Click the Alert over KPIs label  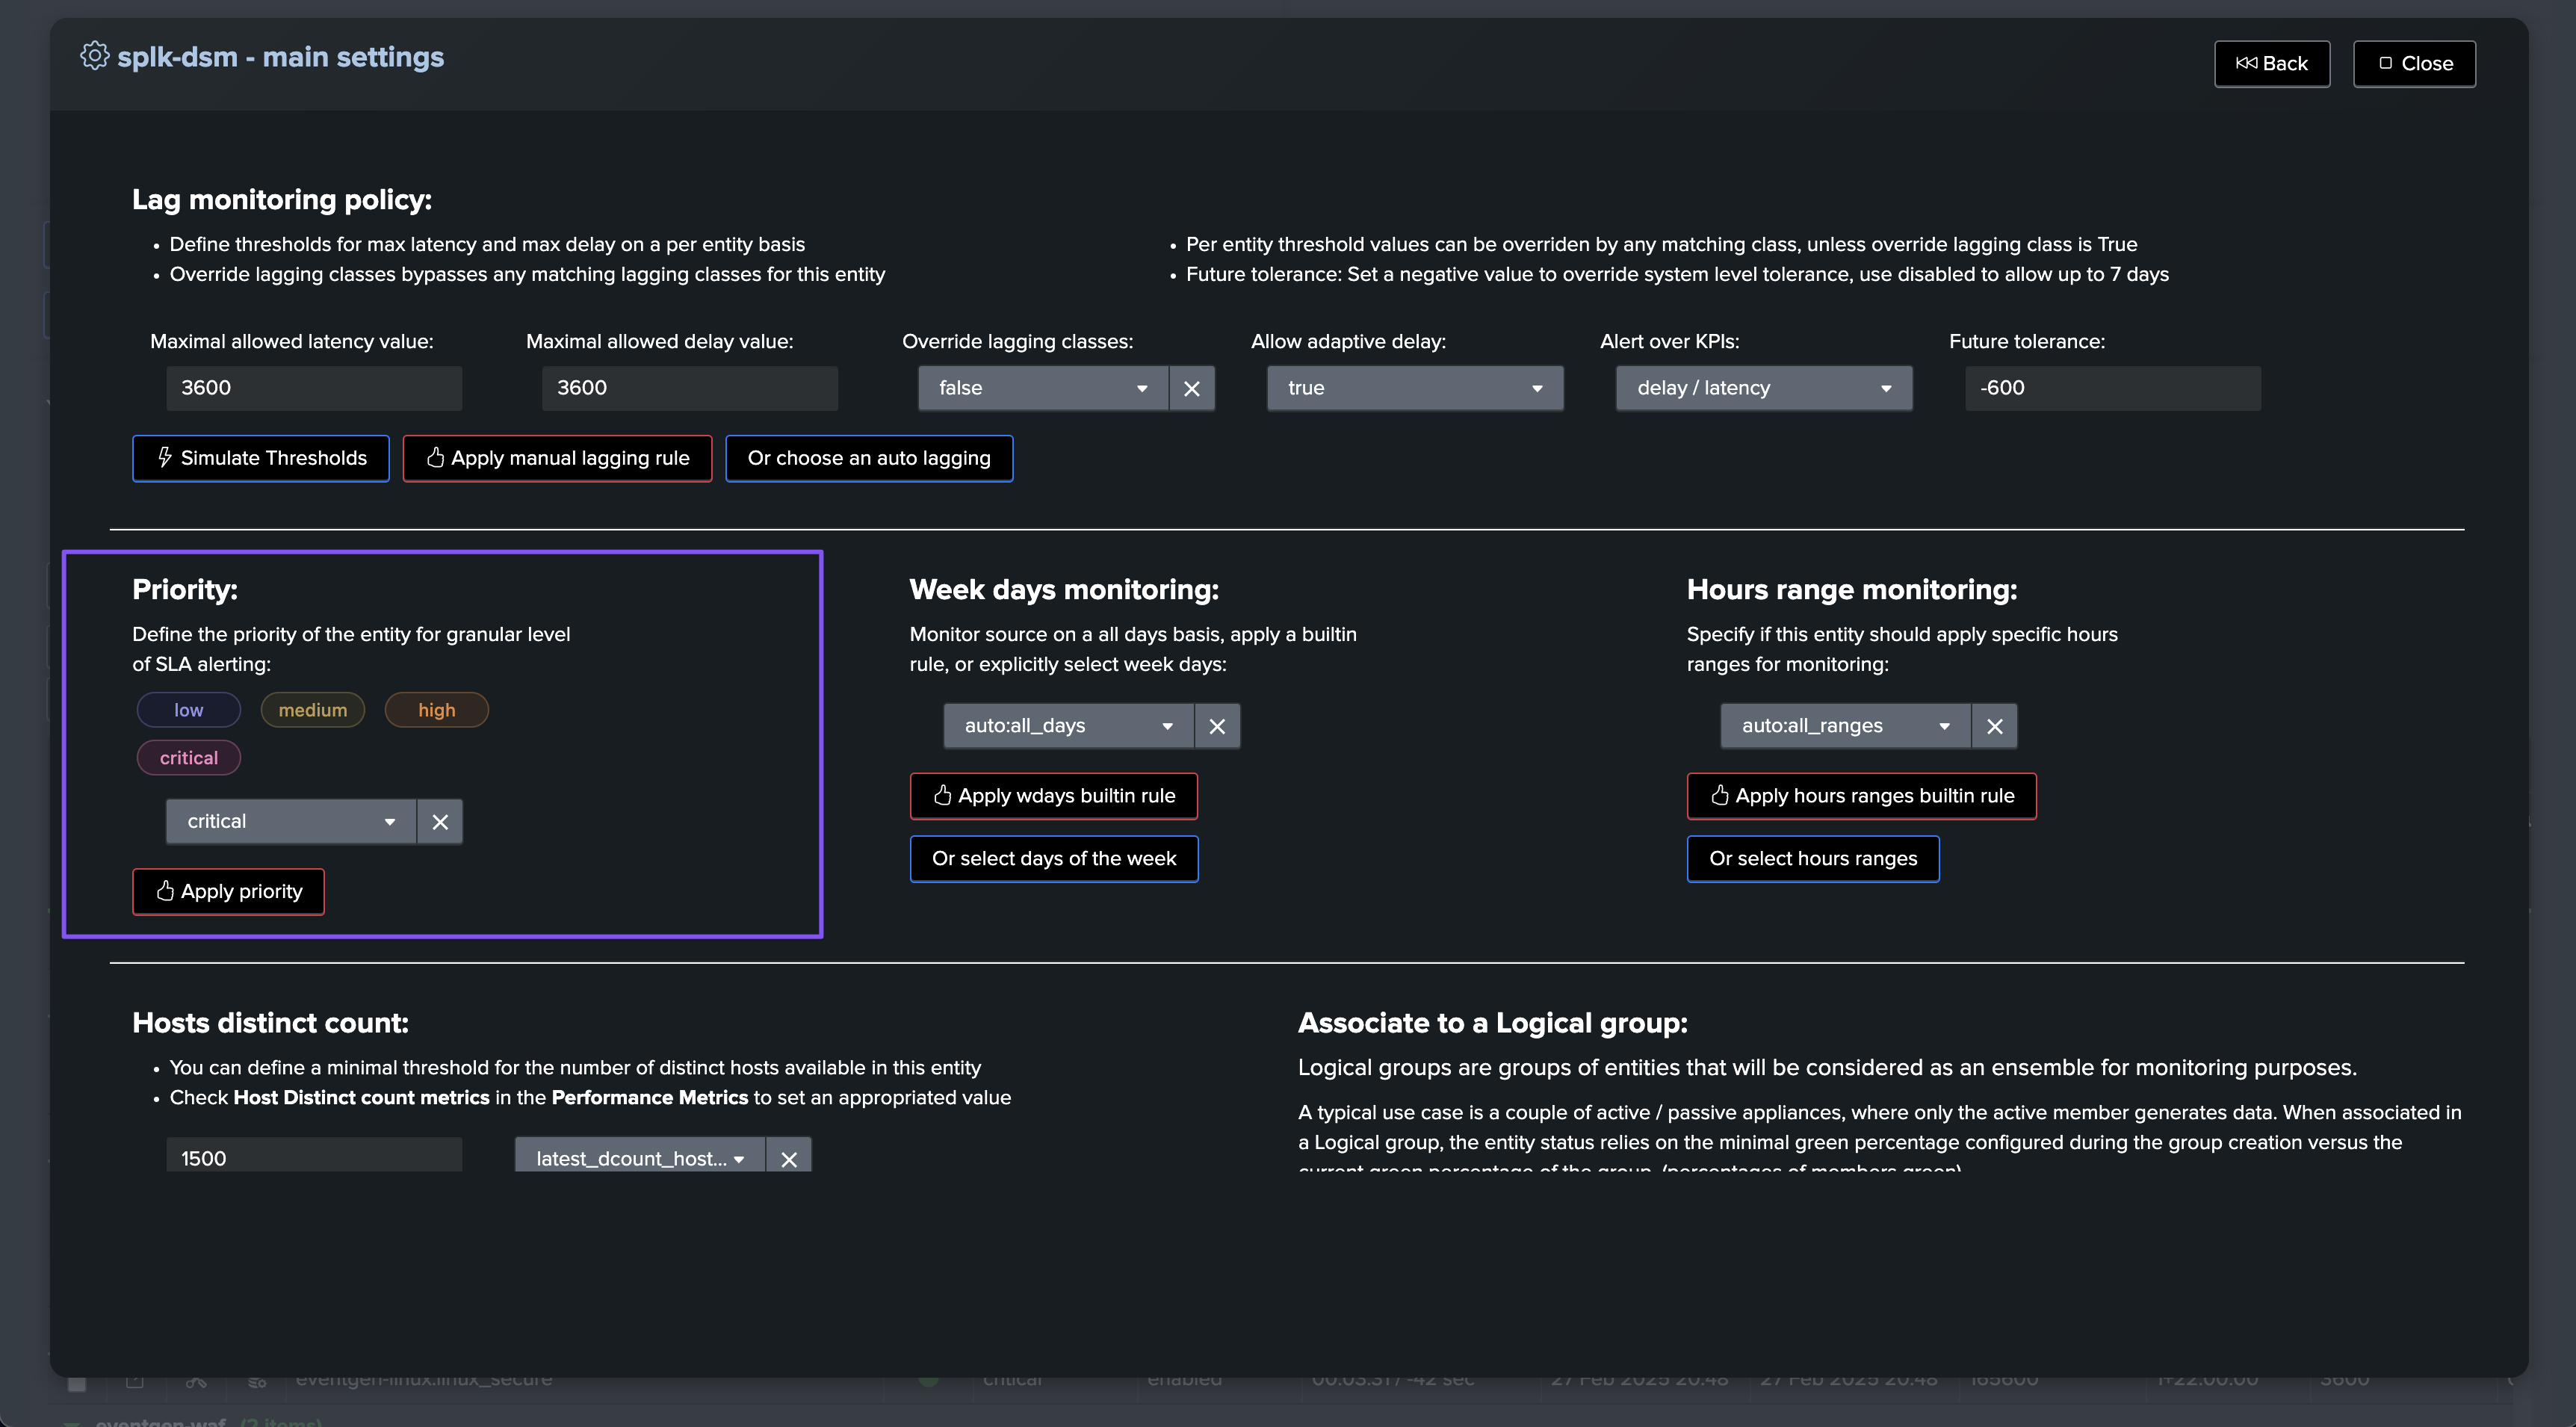(x=1669, y=342)
